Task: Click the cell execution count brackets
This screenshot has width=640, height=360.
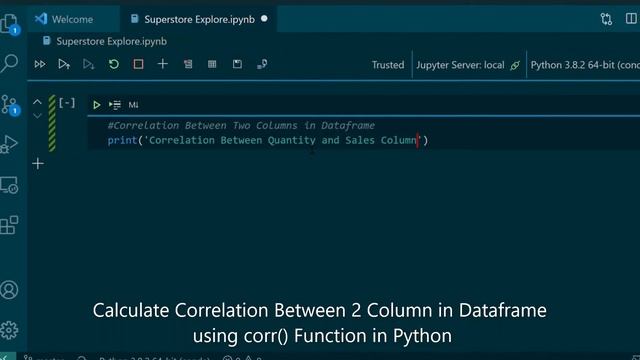Action: pyautogui.click(x=67, y=103)
